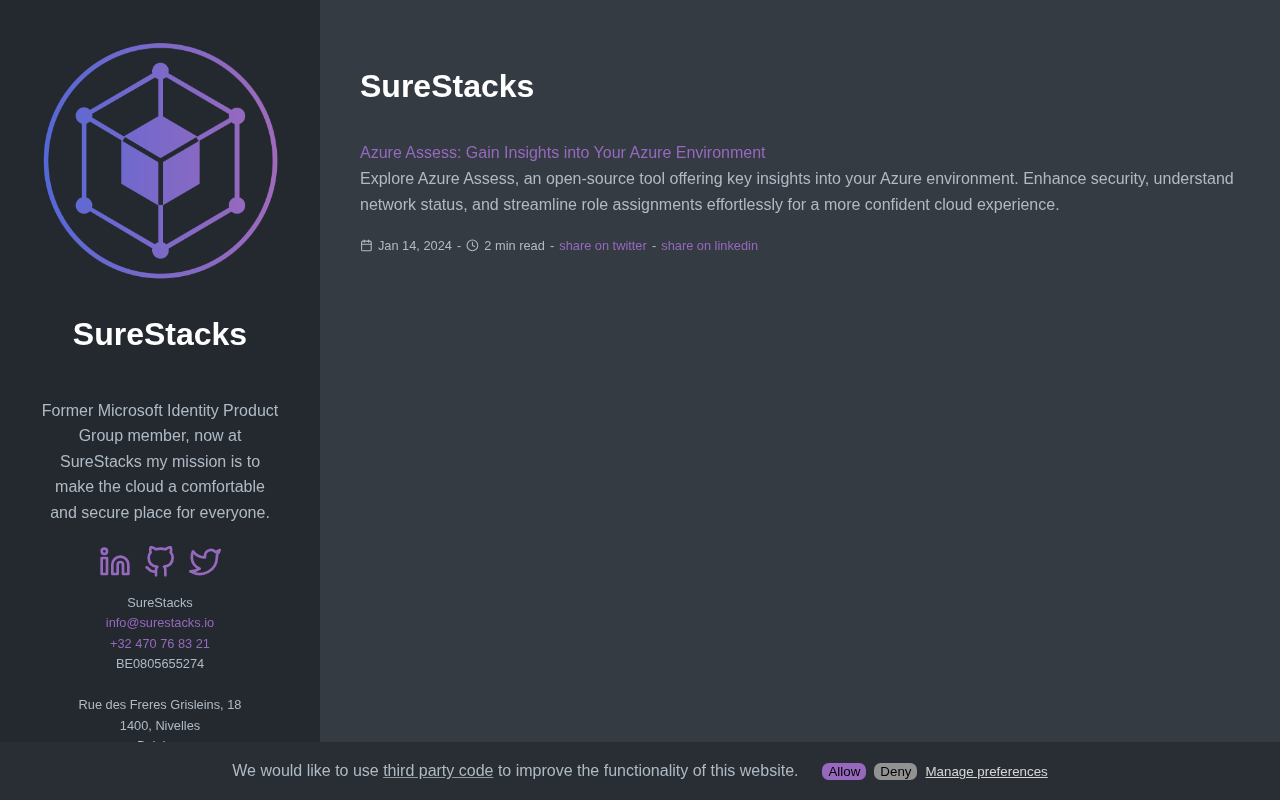Click the SureStacks main page heading
The image size is (1280, 800).
[447, 86]
